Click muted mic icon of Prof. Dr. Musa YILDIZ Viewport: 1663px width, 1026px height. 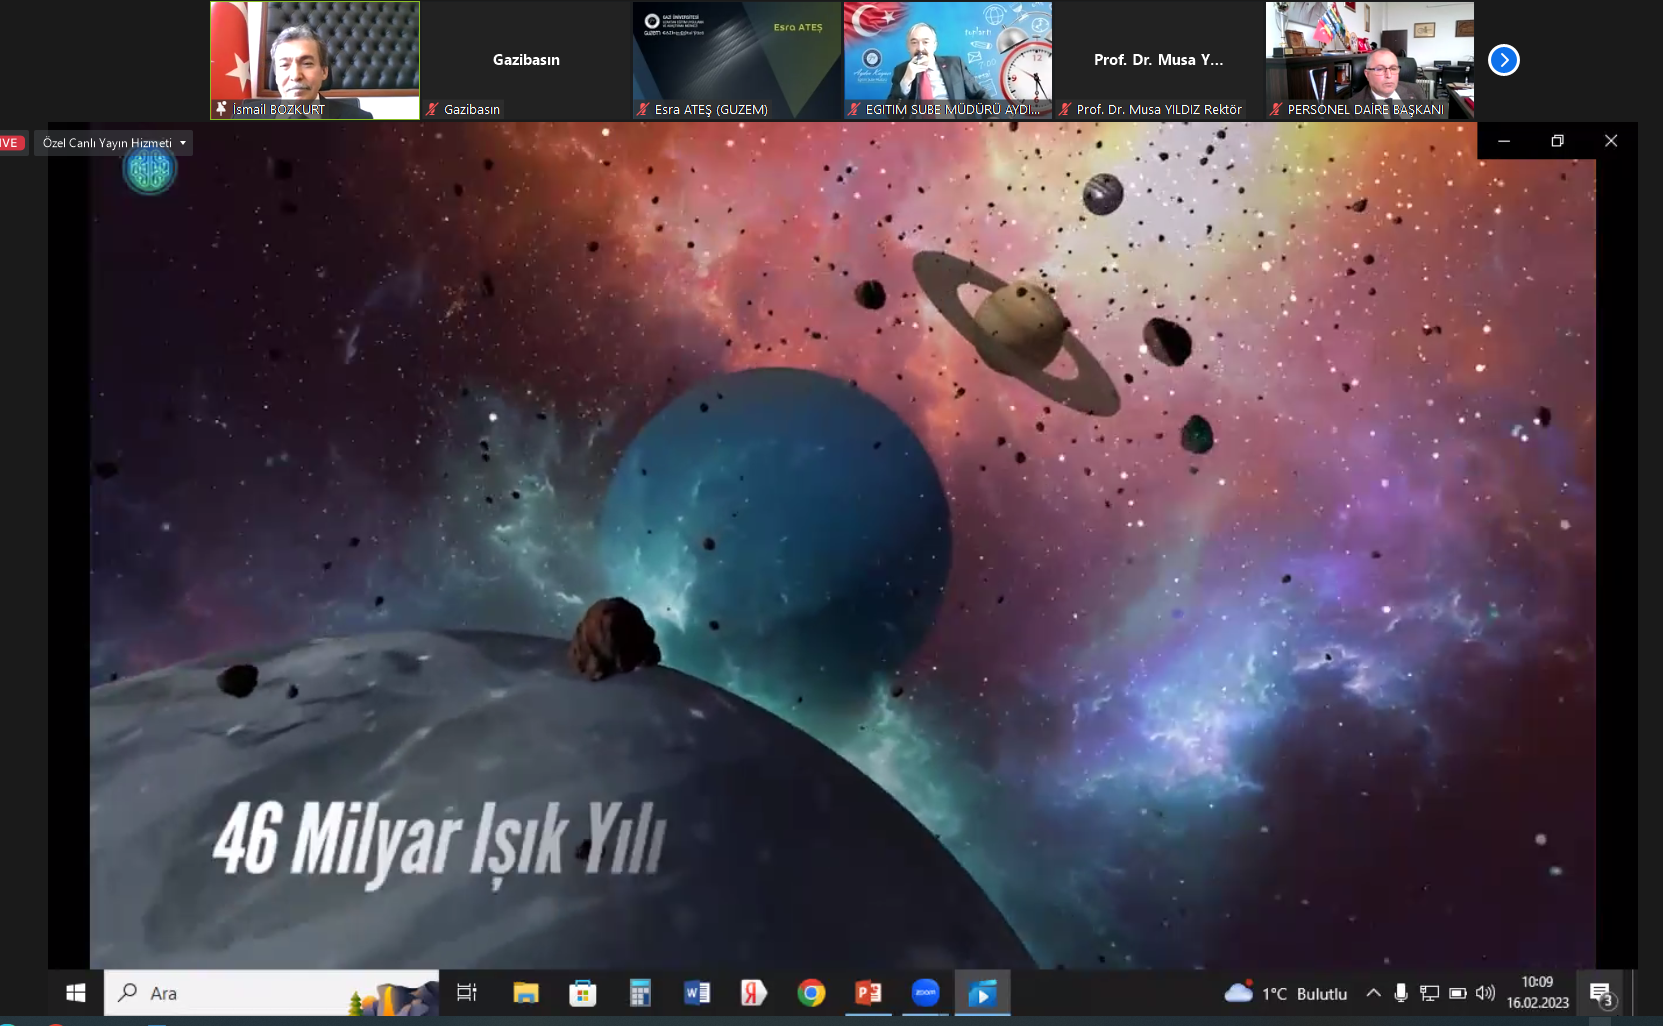tap(1065, 109)
